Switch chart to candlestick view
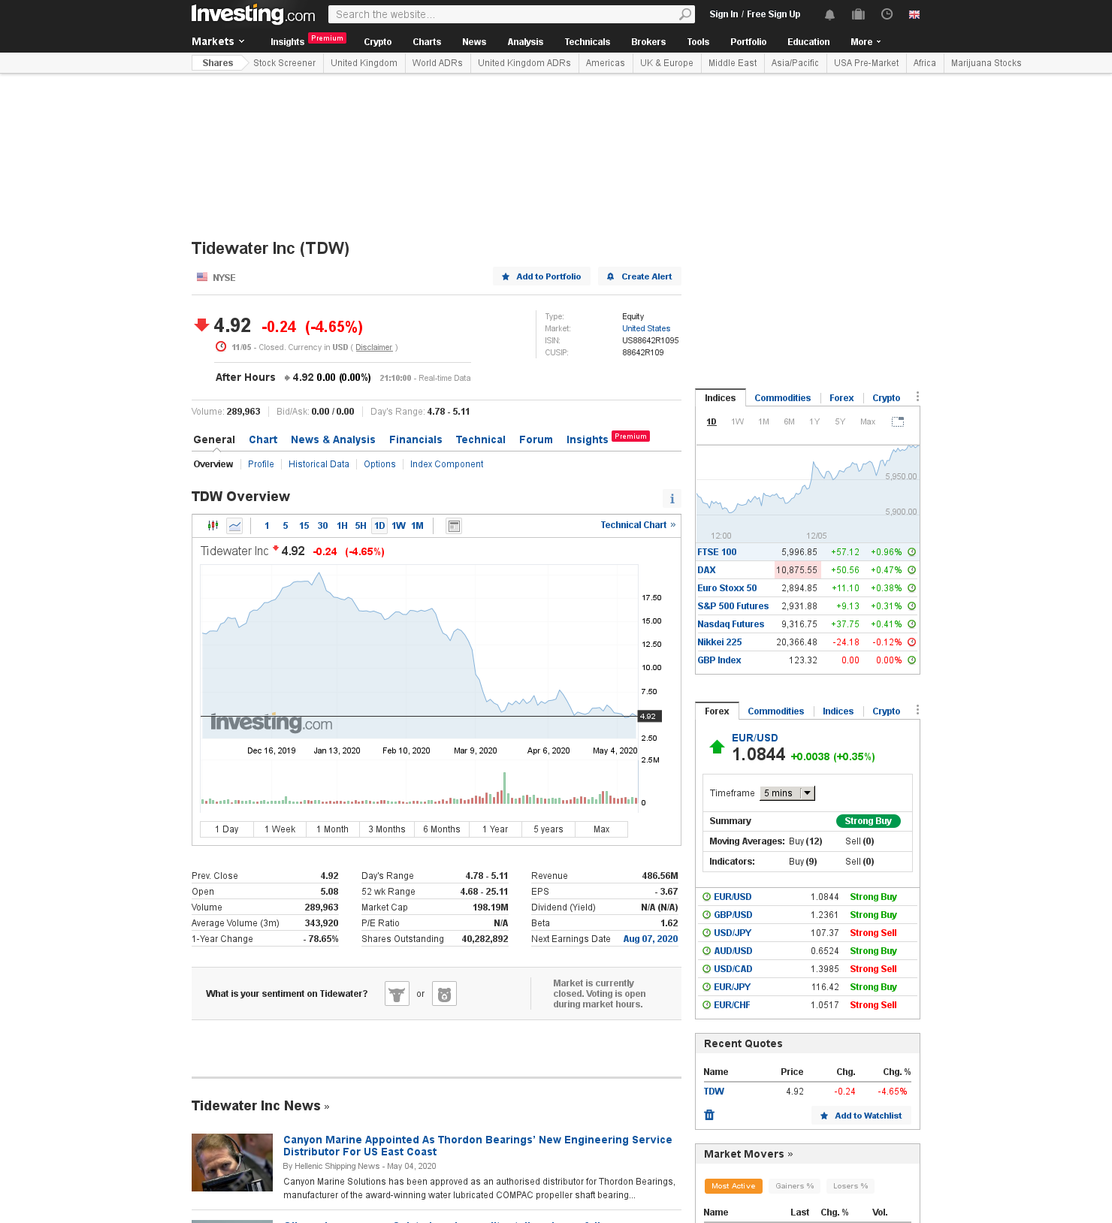Viewport: 1112px width, 1223px height. point(213,526)
